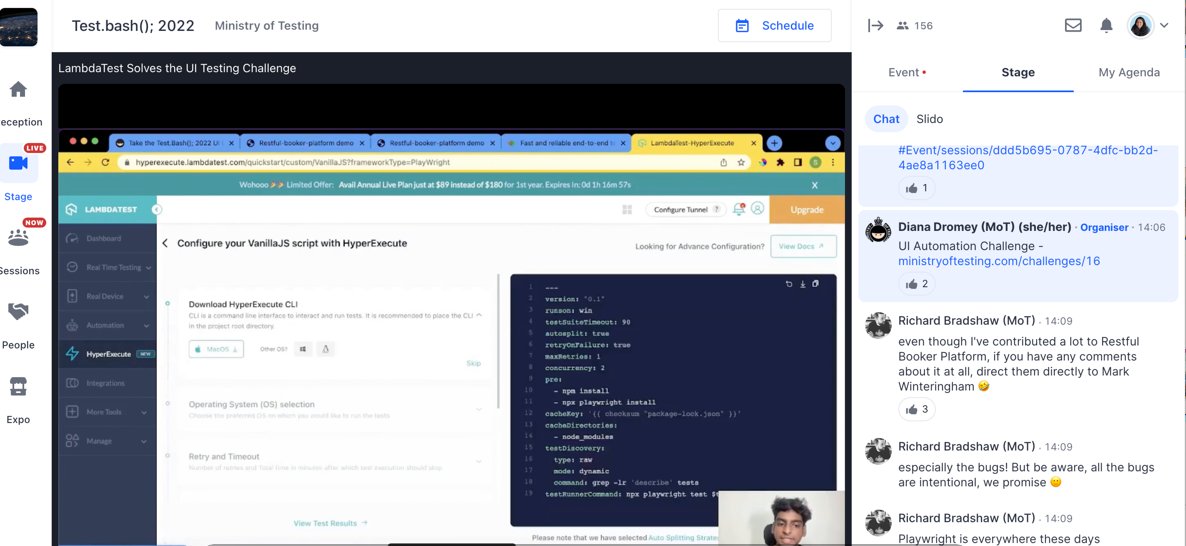Like the session link message with 1 thumbs-up
Screen dimensions: 1186x546
(x=916, y=188)
